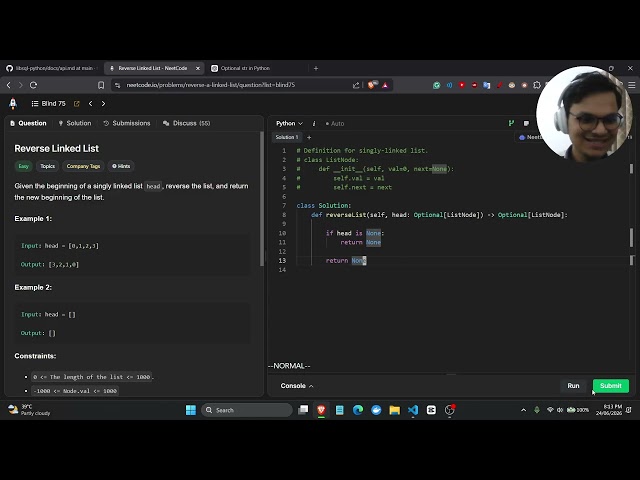This screenshot has width=640, height=480.
Task: Open the Brave browser taskbar icon
Action: (321, 410)
